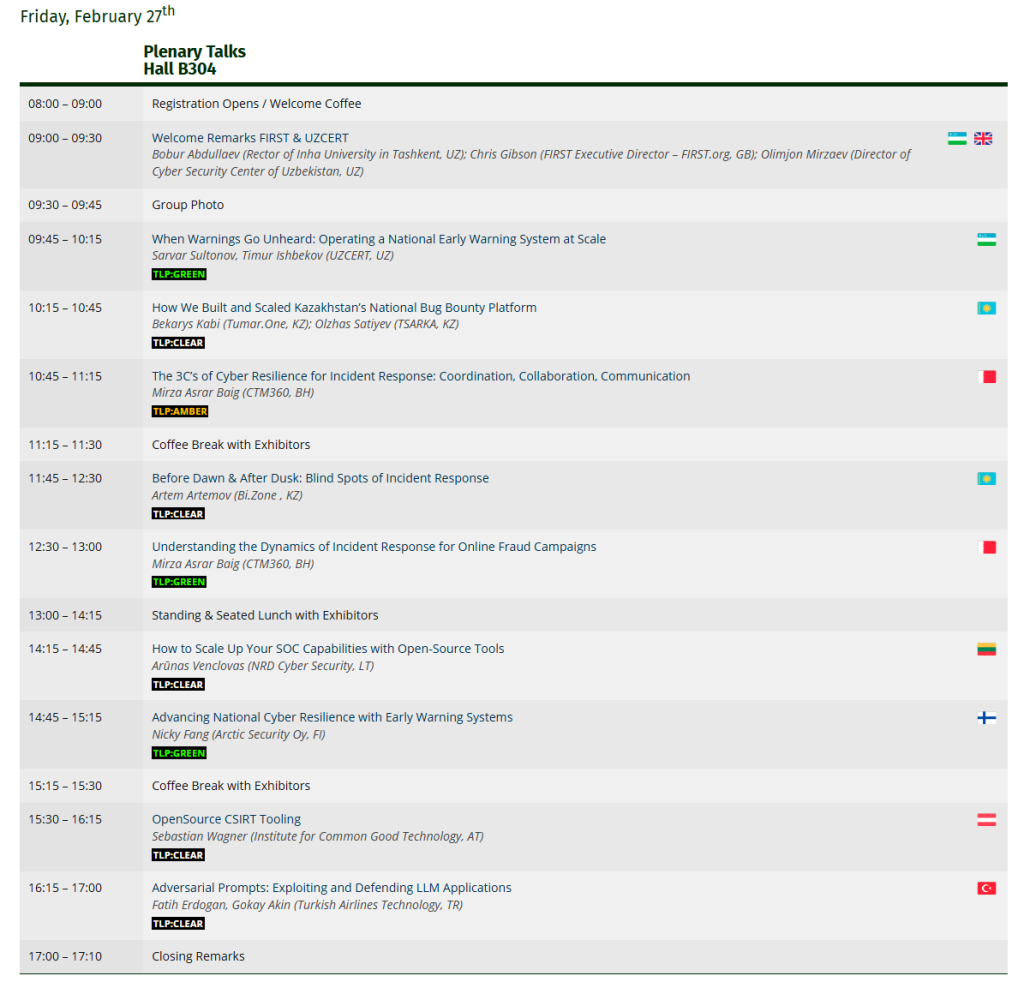Open the 'When Warnings Go Unheard' talk

(x=378, y=239)
